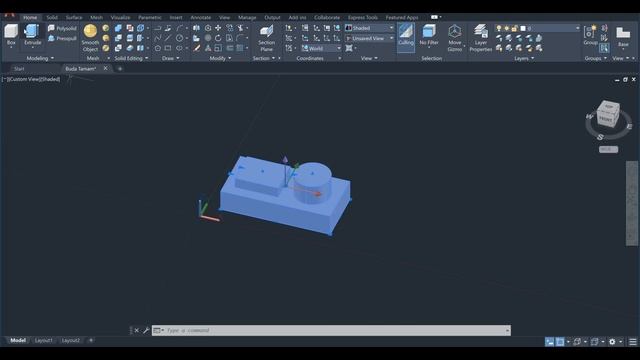Open the No Filter selection dropdown
This screenshot has width=640, height=360.
pos(429,35)
